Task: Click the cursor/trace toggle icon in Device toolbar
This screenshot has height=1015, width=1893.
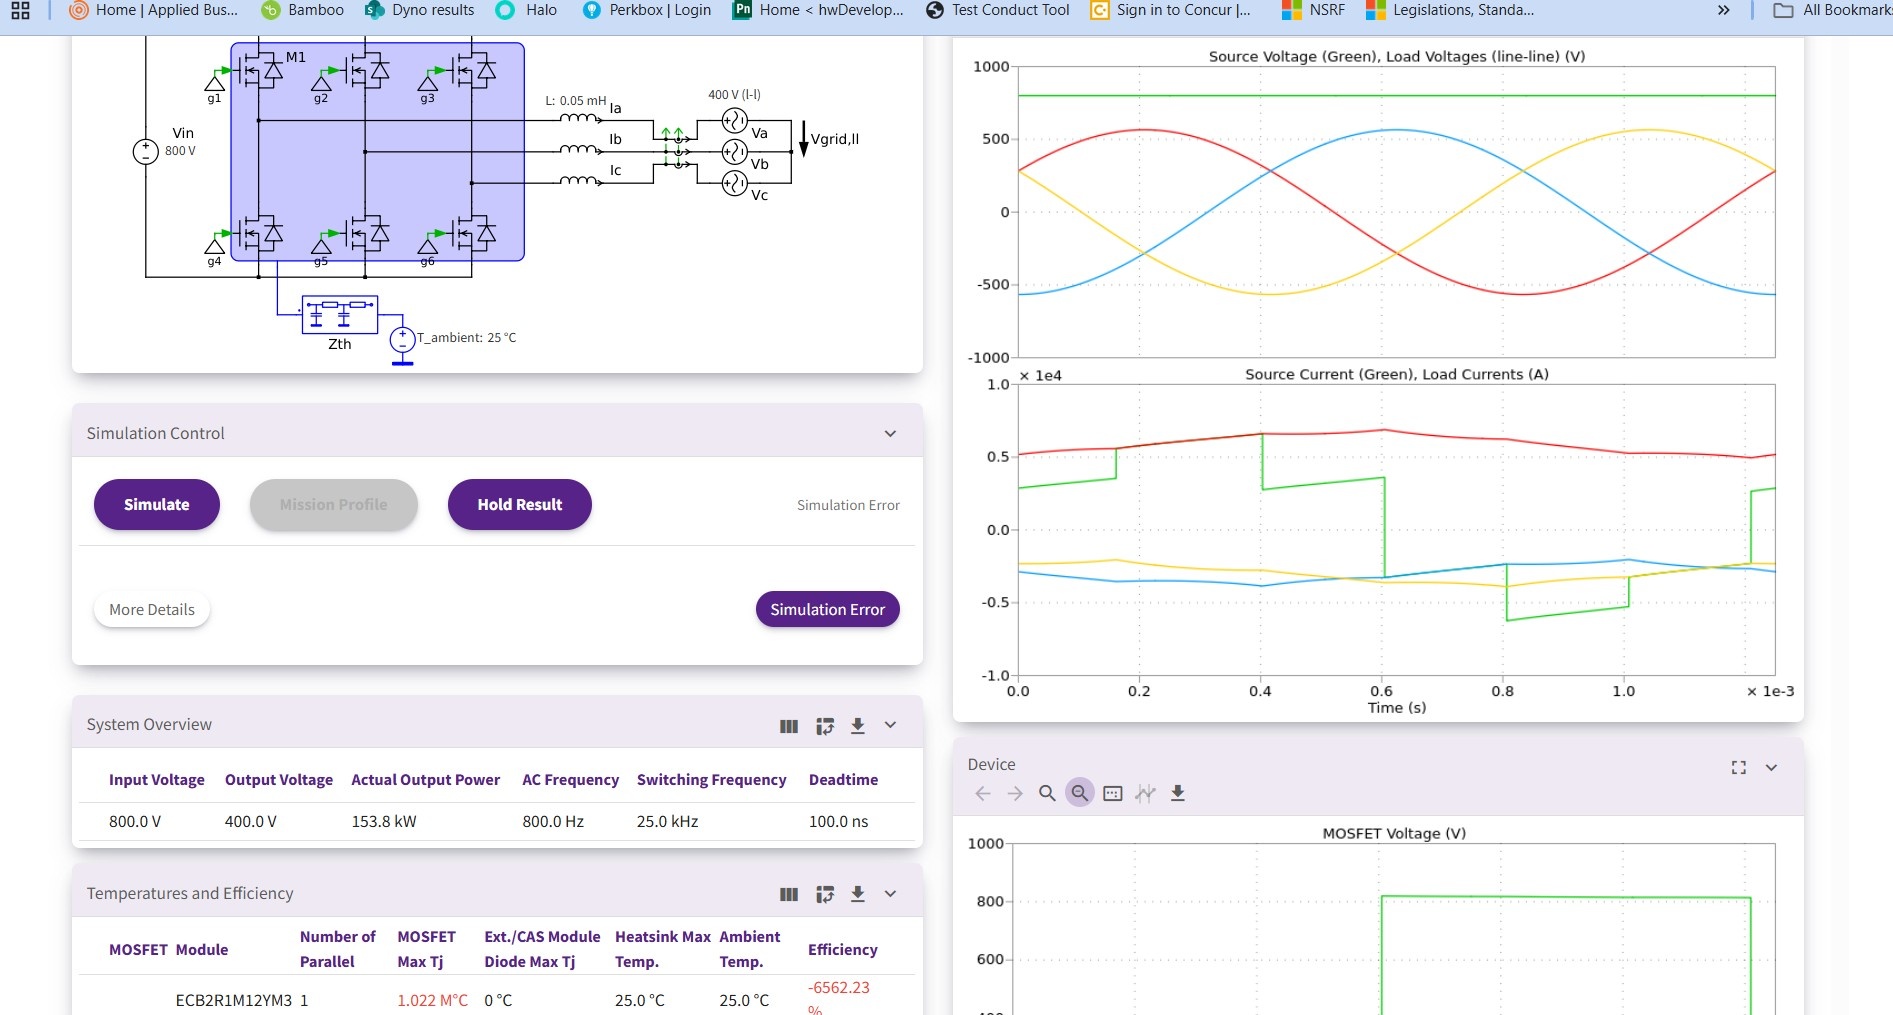Action: point(1145,793)
